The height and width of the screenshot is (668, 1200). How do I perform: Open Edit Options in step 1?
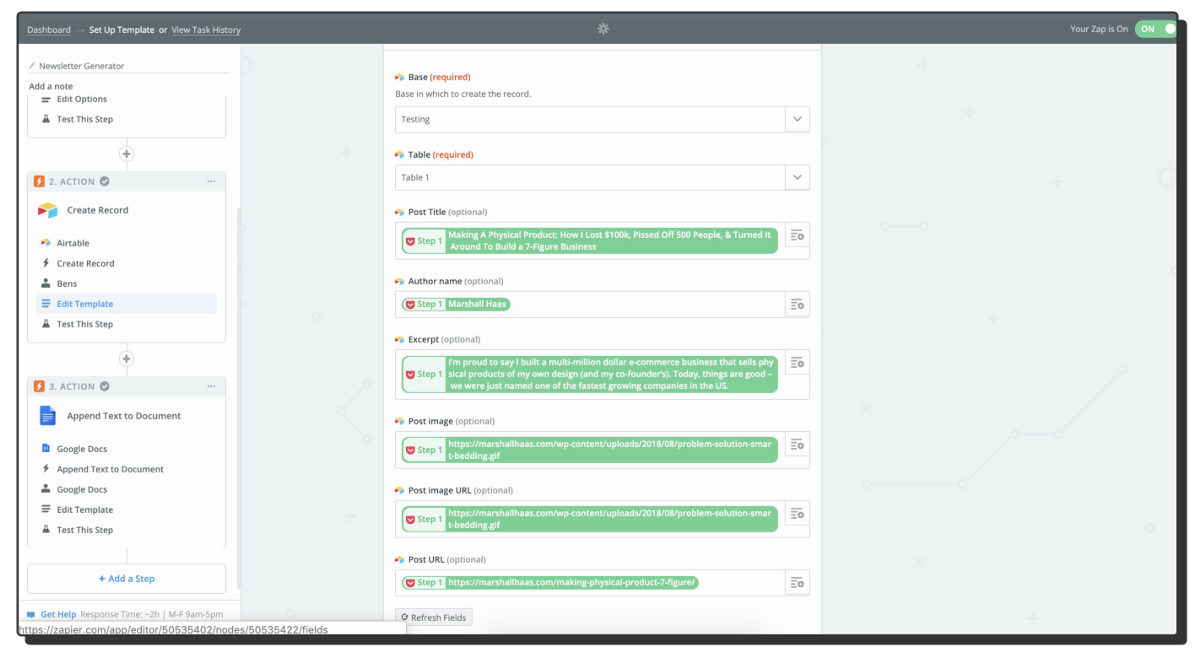coord(82,99)
